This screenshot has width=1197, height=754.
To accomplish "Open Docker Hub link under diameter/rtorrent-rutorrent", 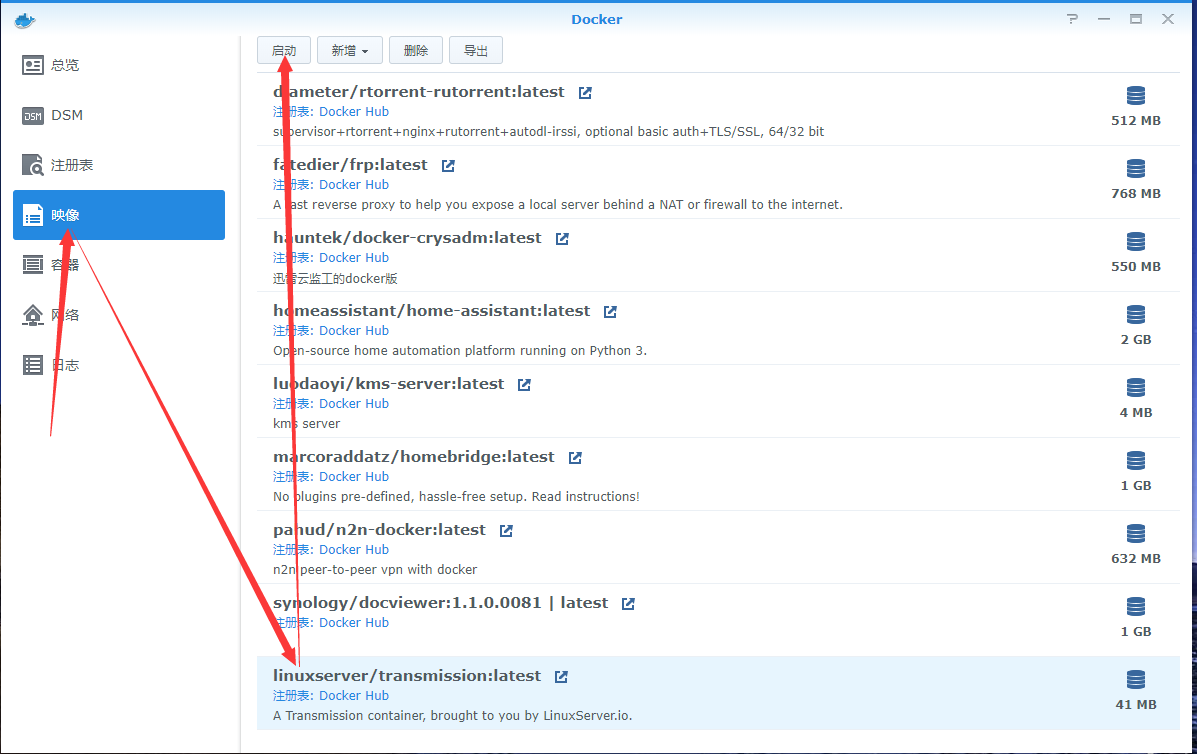I will (354, 111).
